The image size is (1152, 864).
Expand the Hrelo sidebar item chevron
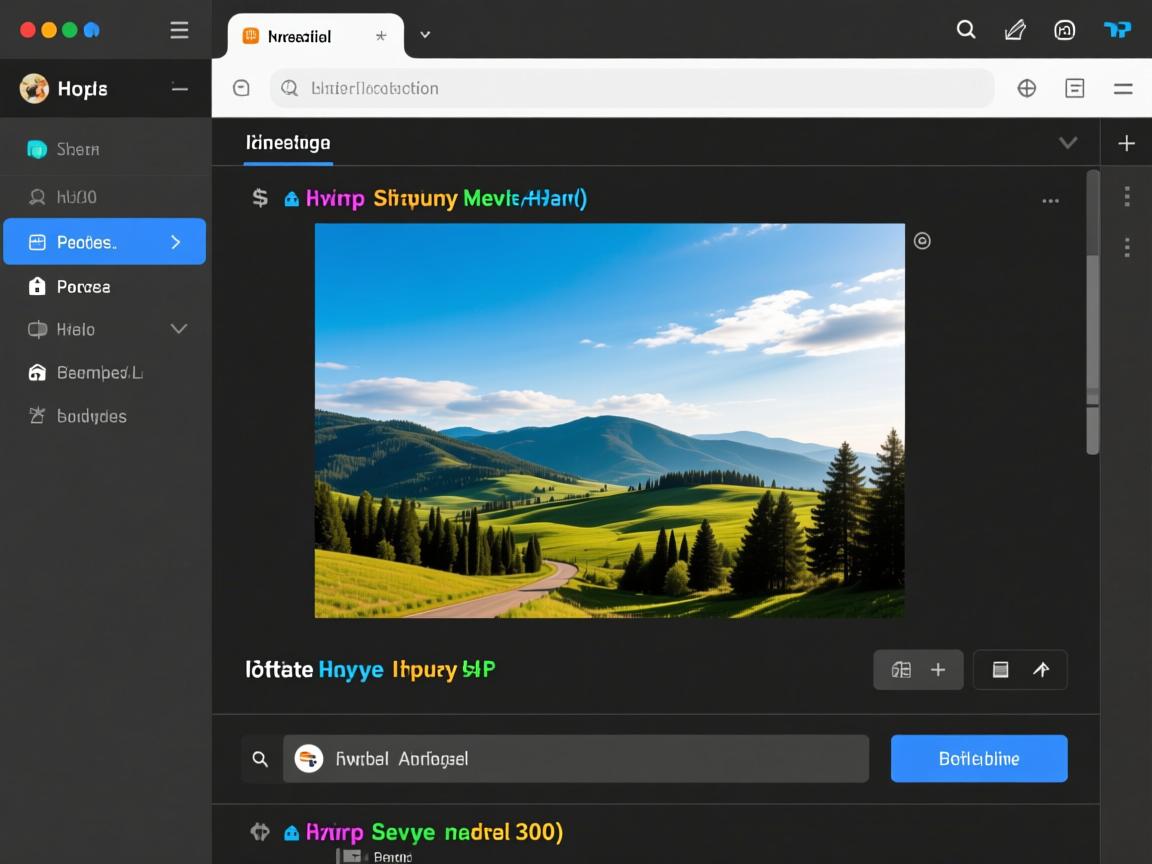179,329
